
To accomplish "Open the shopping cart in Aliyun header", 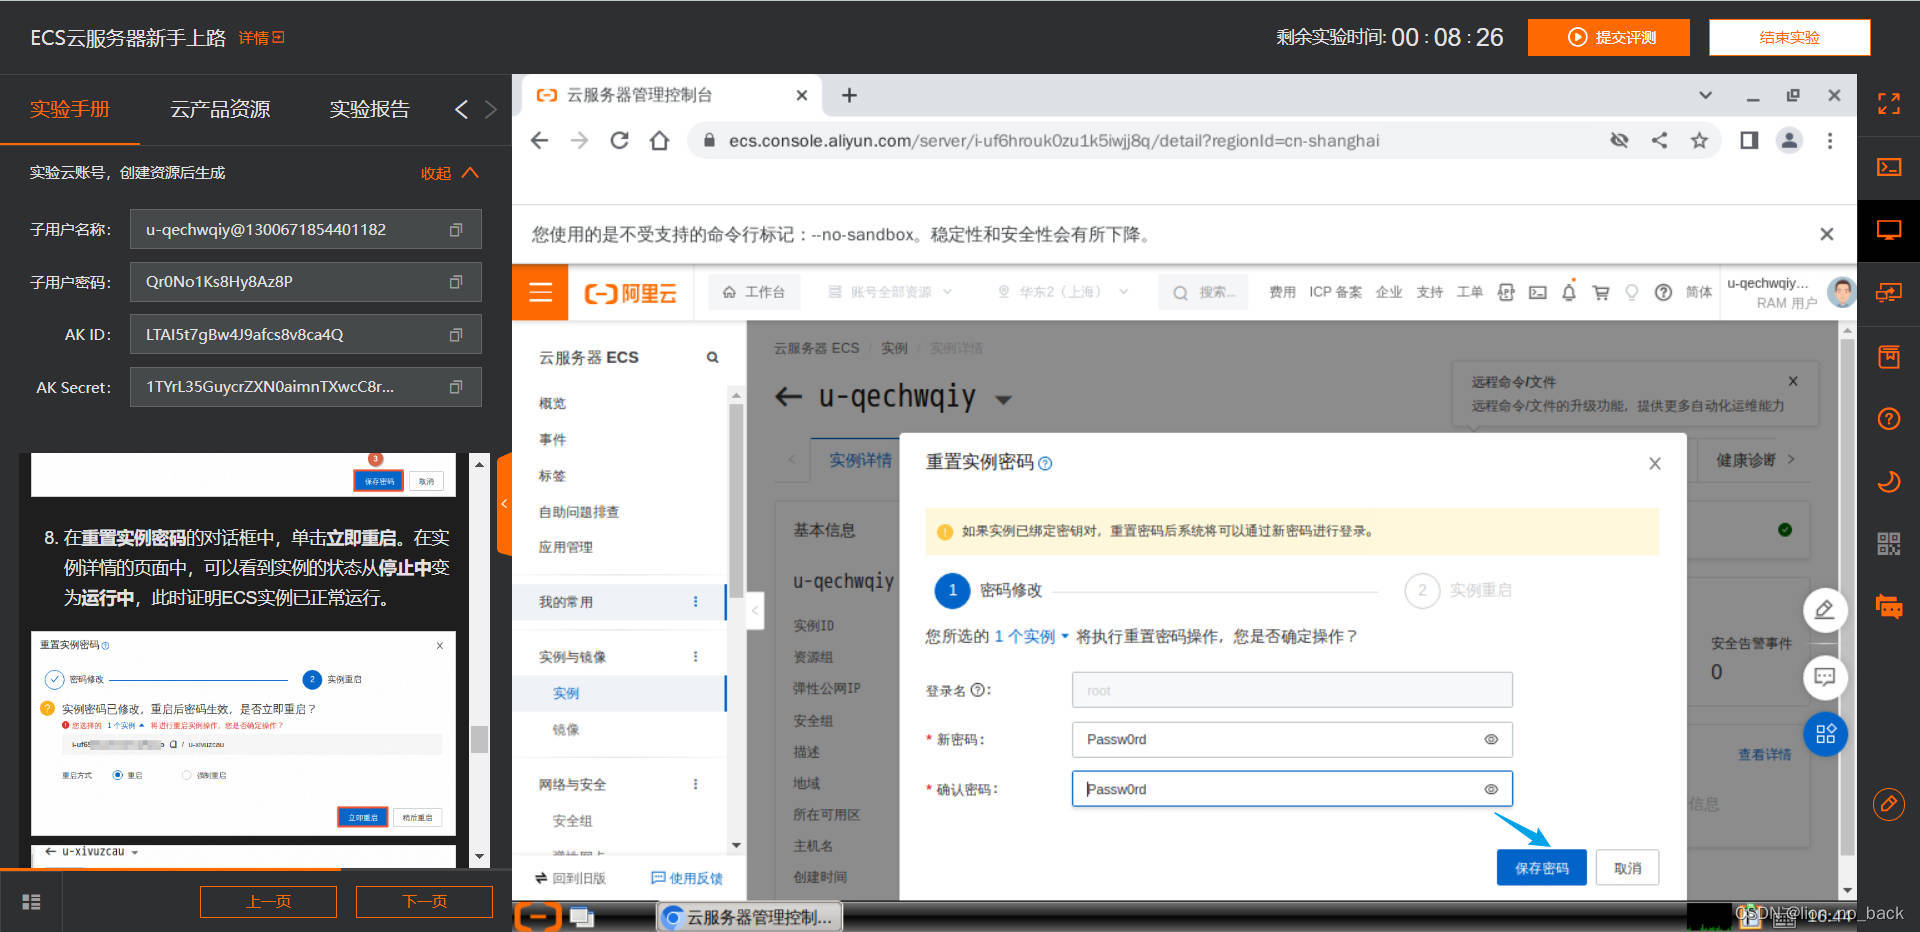I will 1601,292.
